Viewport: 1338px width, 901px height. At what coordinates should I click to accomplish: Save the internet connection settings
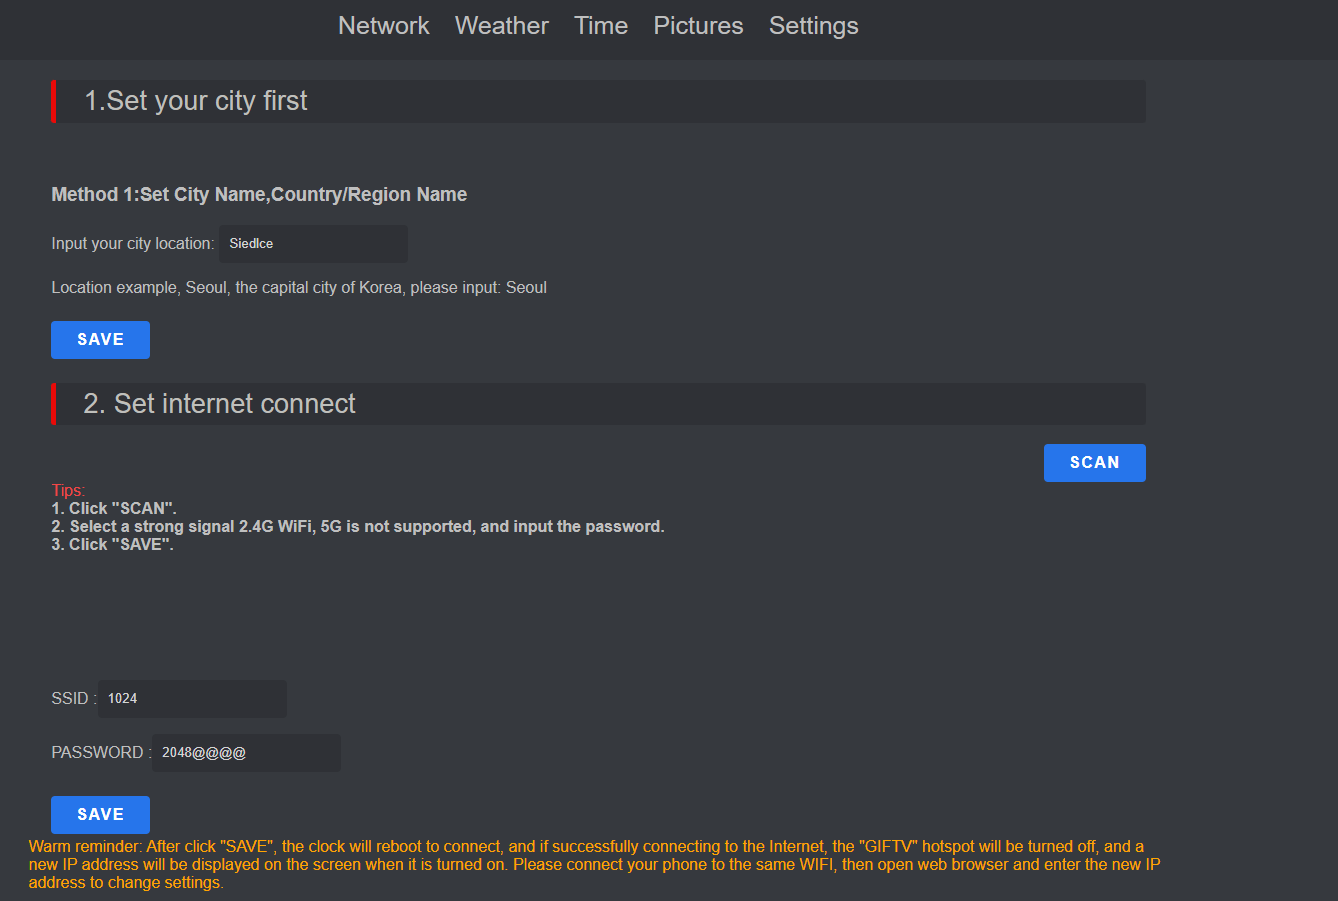[x=100, y=815]
